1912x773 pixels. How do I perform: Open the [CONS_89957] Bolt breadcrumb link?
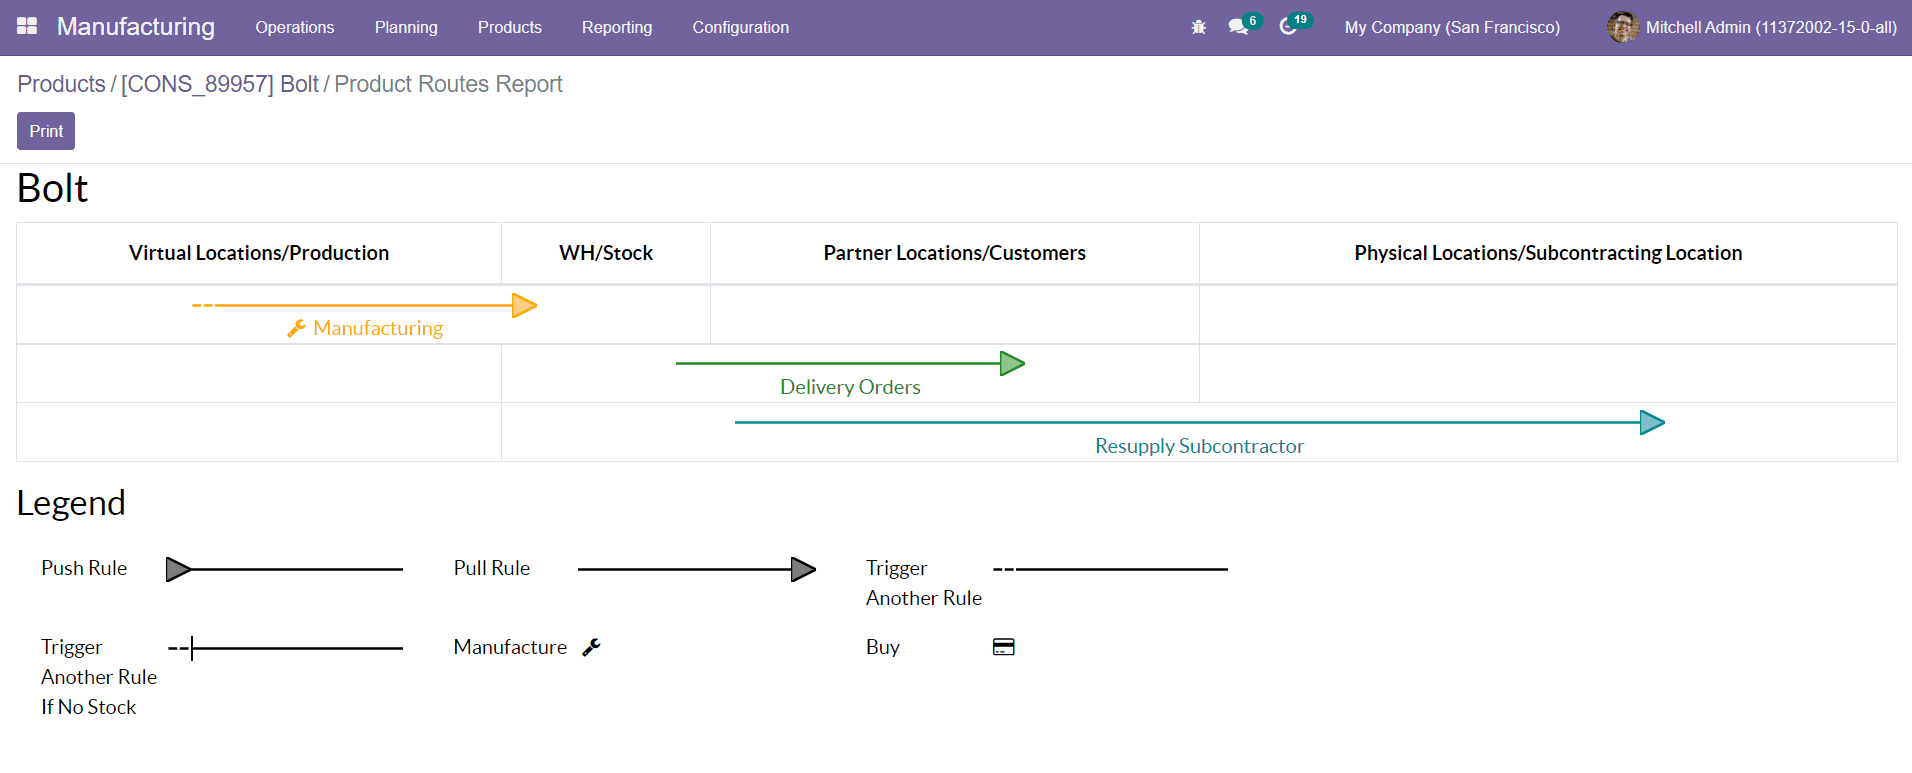pos(219,84)
